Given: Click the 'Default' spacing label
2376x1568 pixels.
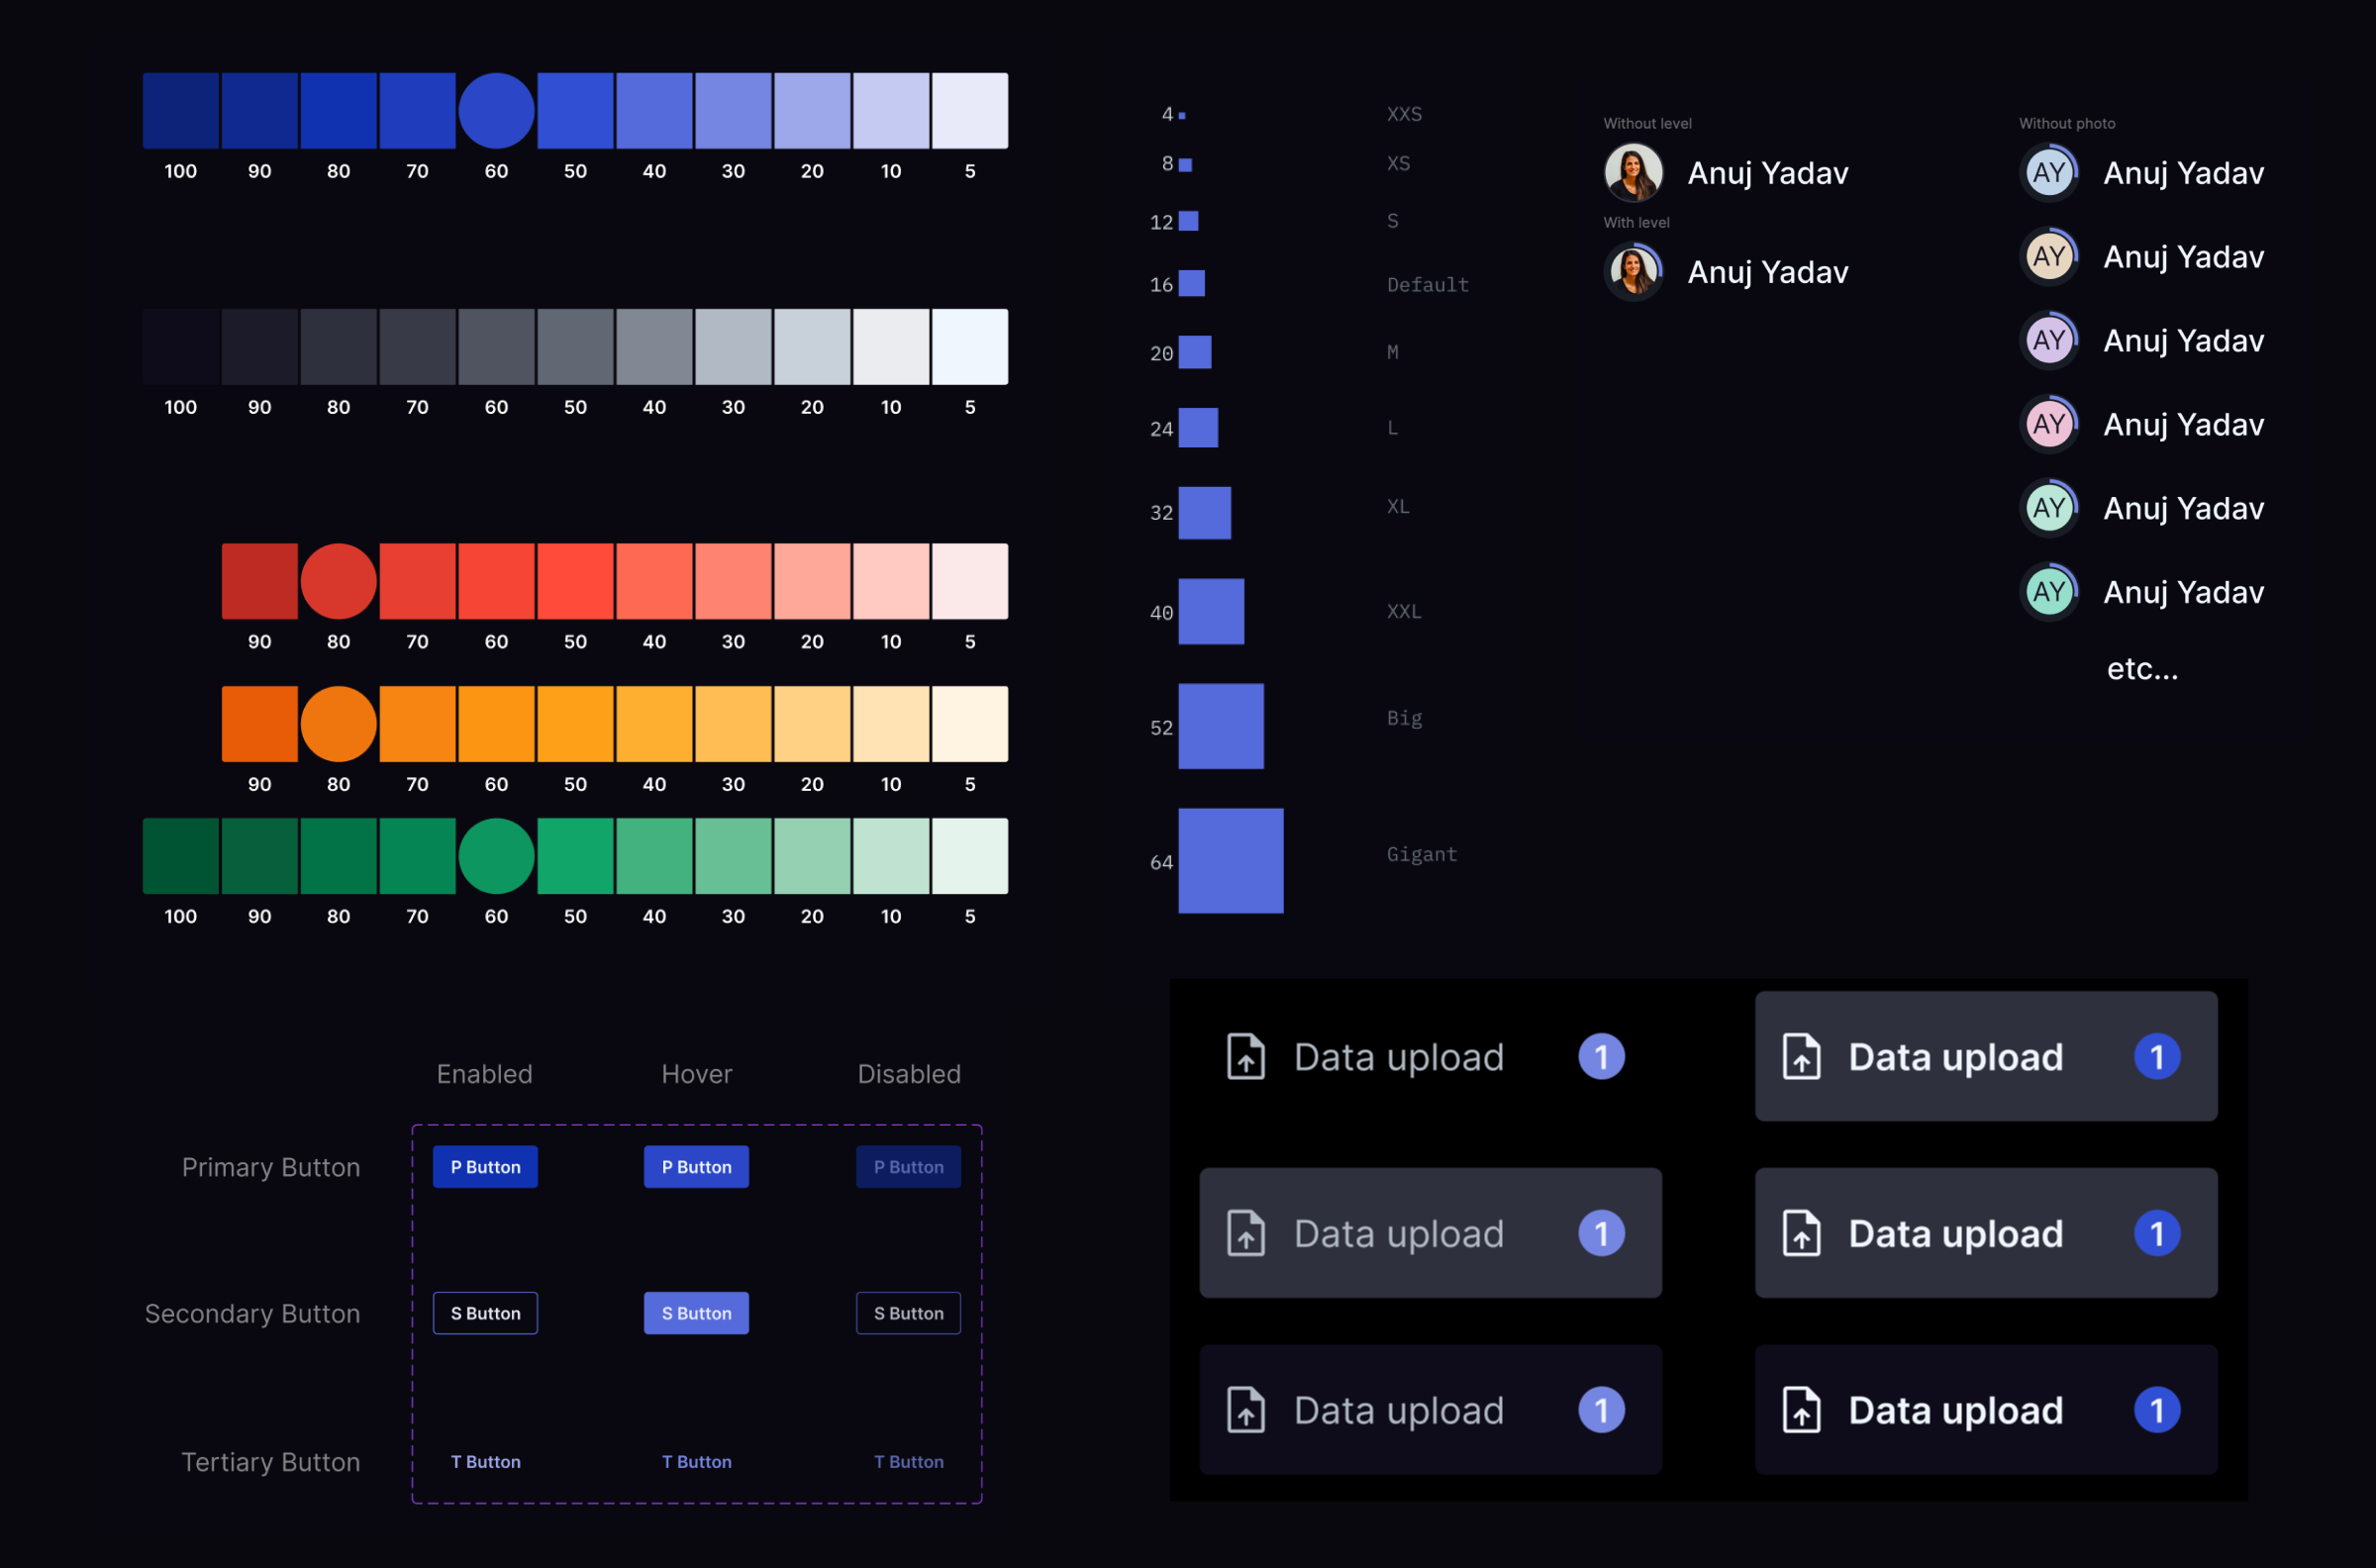Looking at the screenshot, I should pyautogui.click(x=1428, y=285).
